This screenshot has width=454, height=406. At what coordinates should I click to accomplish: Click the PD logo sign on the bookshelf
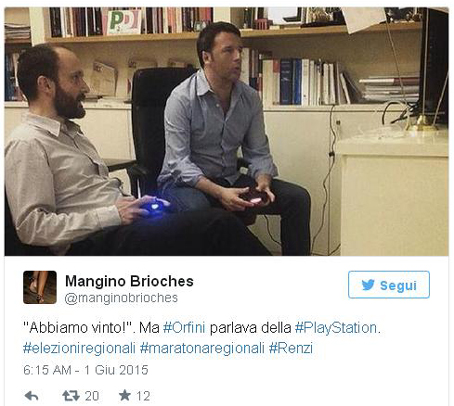124,22
